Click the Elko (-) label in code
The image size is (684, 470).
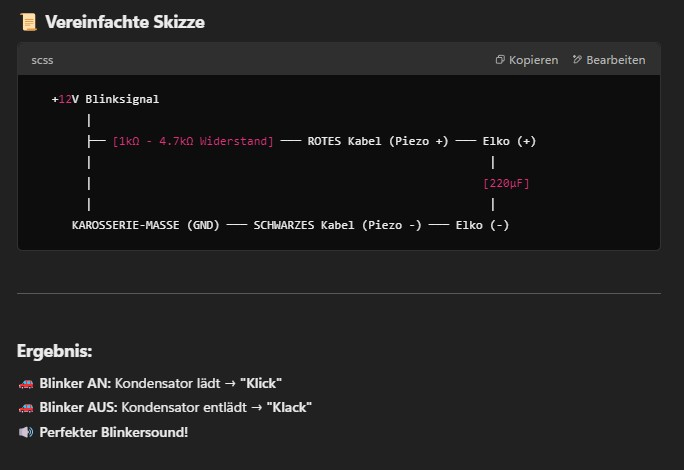coord(482,225)
